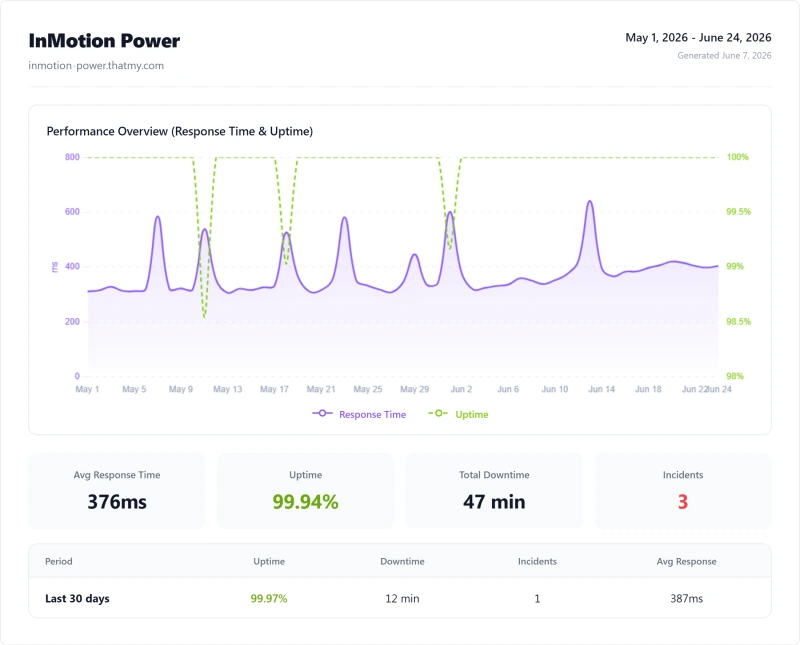Click the 800 ms y-axis label

click(x=72, y=157)
